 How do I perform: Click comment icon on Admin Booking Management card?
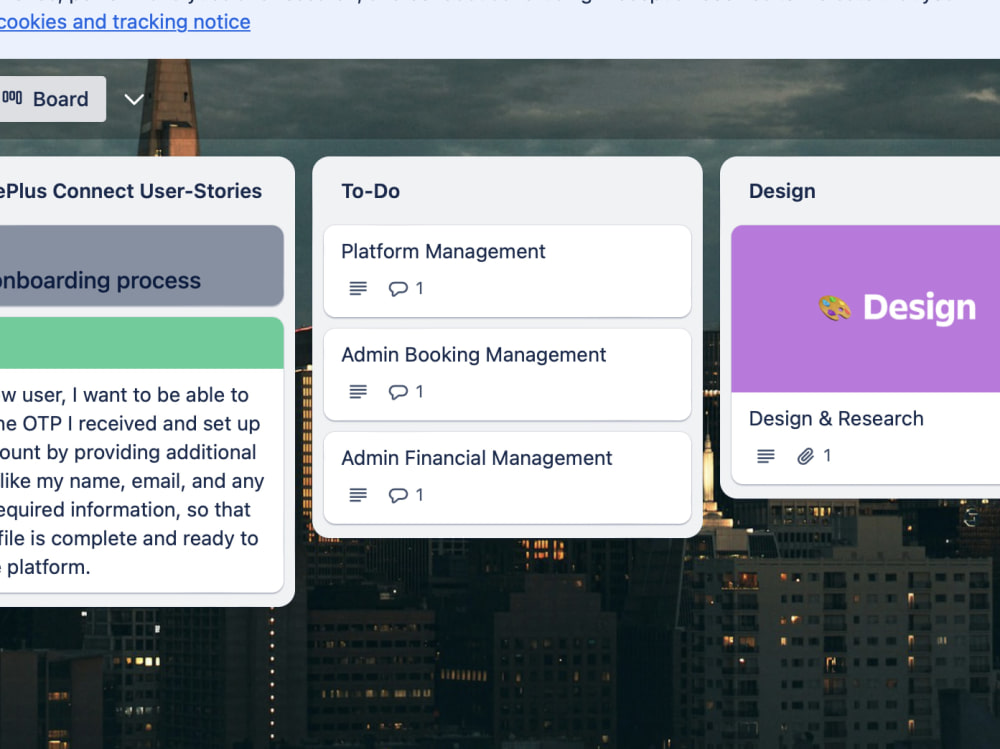[398, 392]
